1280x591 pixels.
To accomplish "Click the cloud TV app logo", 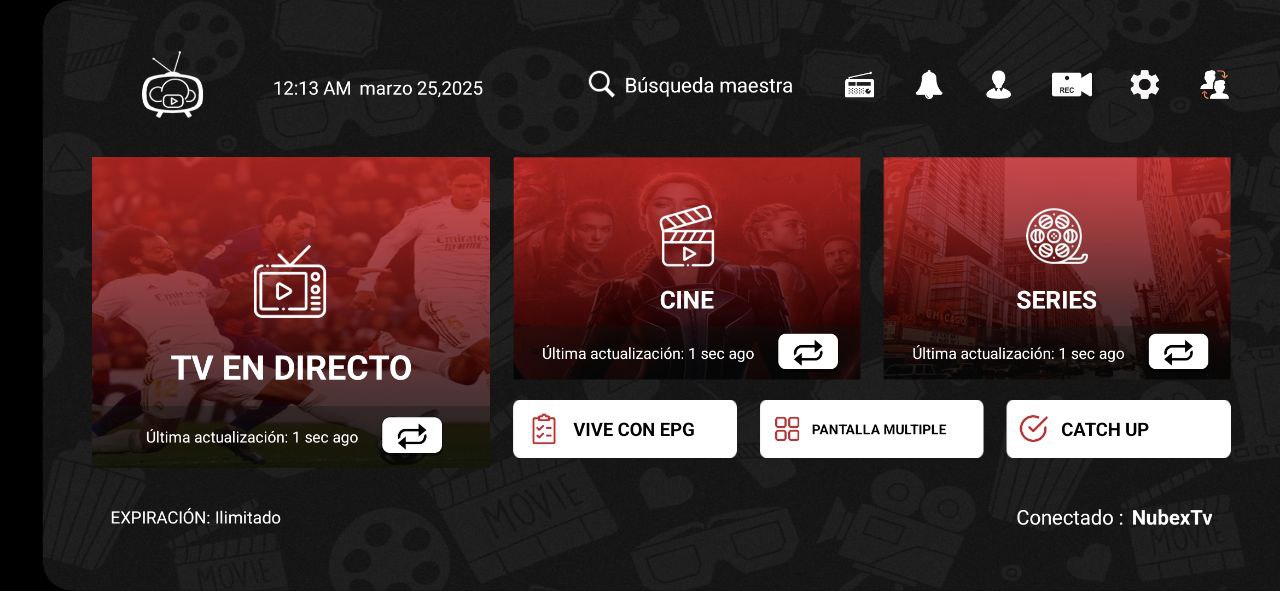I will point(172,86).
